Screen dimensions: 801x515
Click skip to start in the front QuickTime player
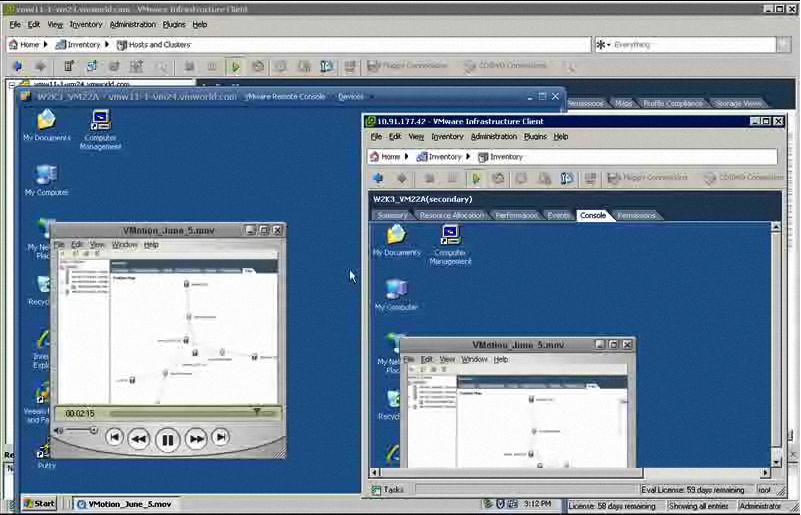pyautogui.click(x=114, y=437)
